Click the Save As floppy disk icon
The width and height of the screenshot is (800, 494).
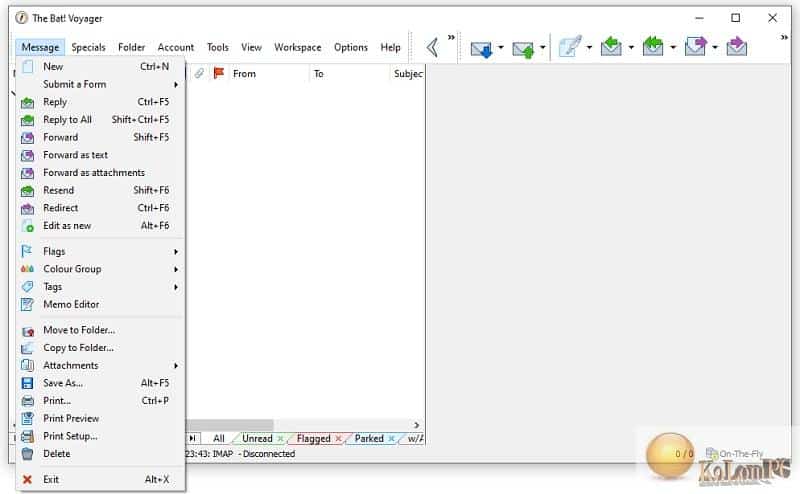pos(28,383)
